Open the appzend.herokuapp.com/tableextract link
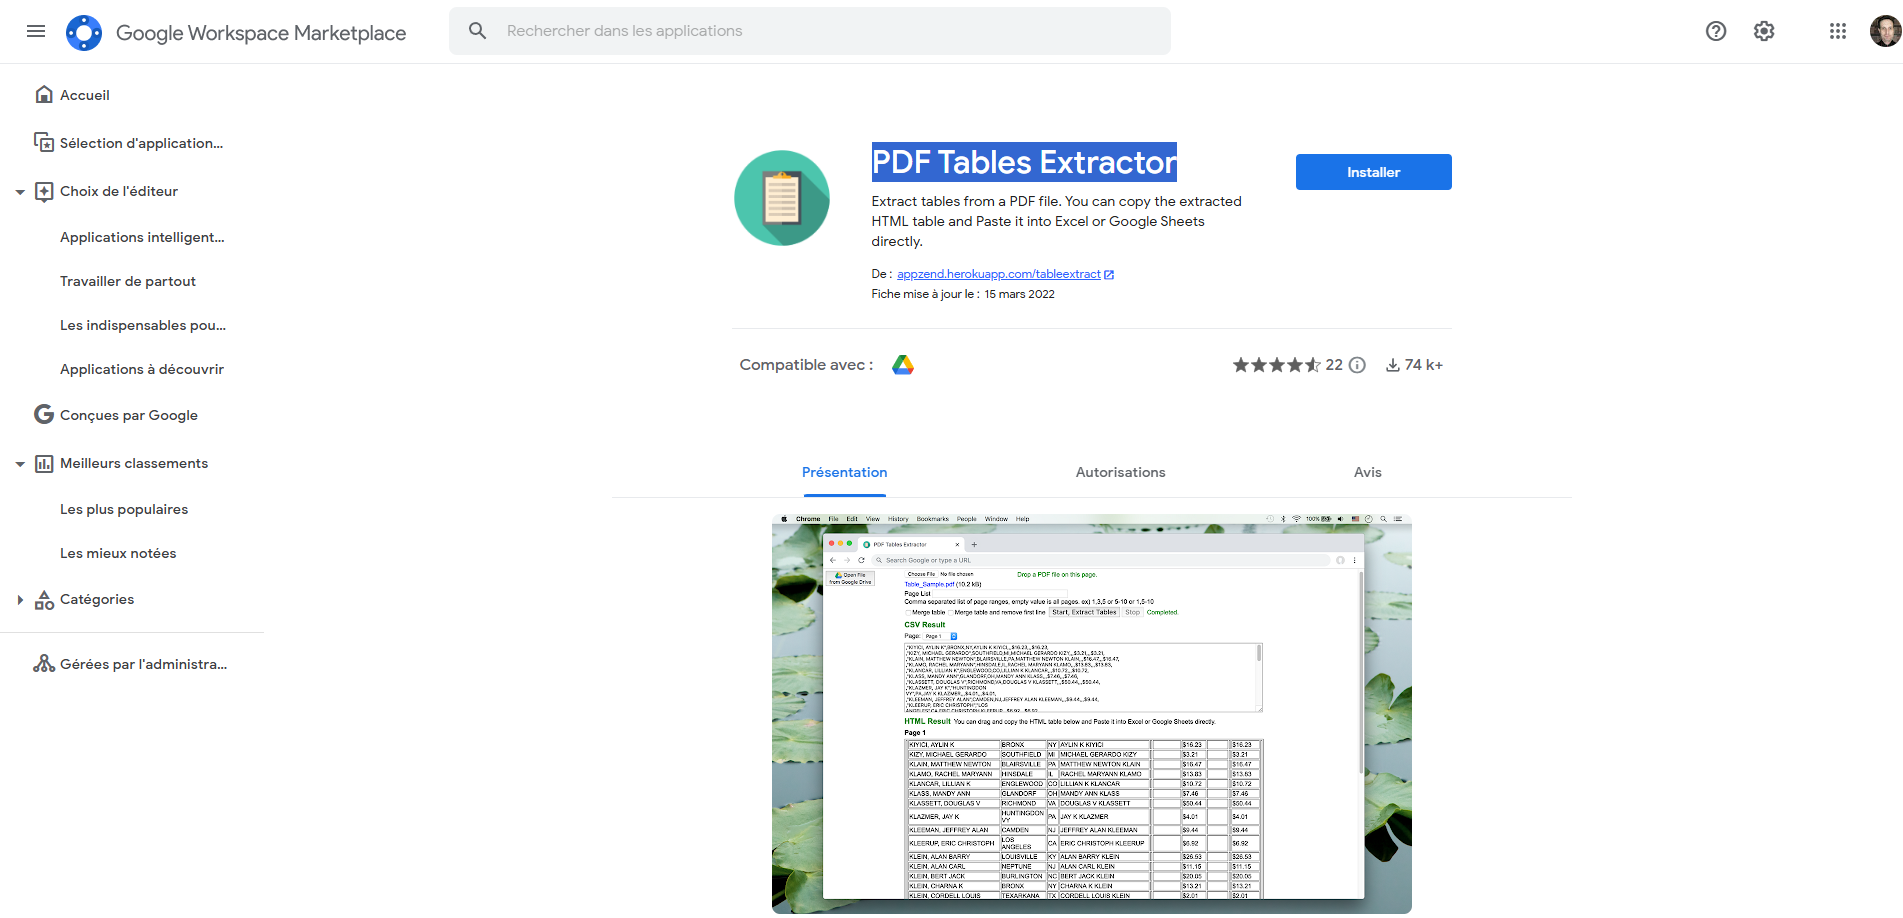 coord(998,274)
